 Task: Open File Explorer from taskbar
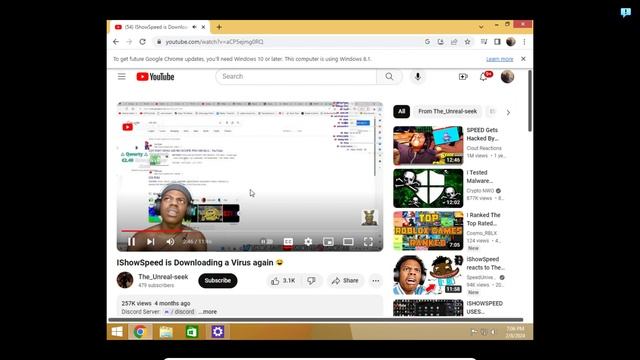tap(166, 332)
